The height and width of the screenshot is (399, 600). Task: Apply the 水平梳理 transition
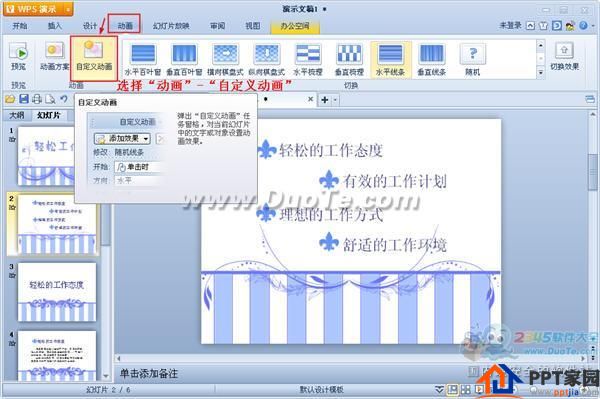[308, 59]
